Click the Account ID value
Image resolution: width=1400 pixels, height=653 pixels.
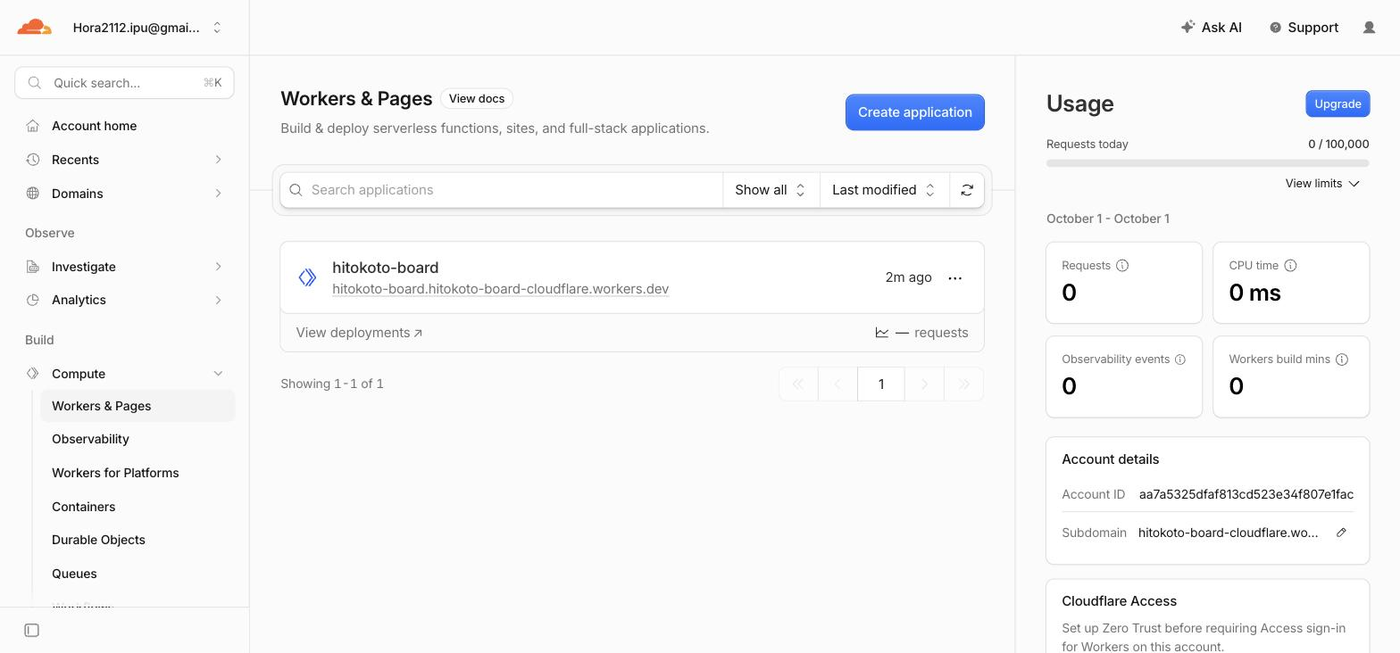click(x=1246, y=494)
